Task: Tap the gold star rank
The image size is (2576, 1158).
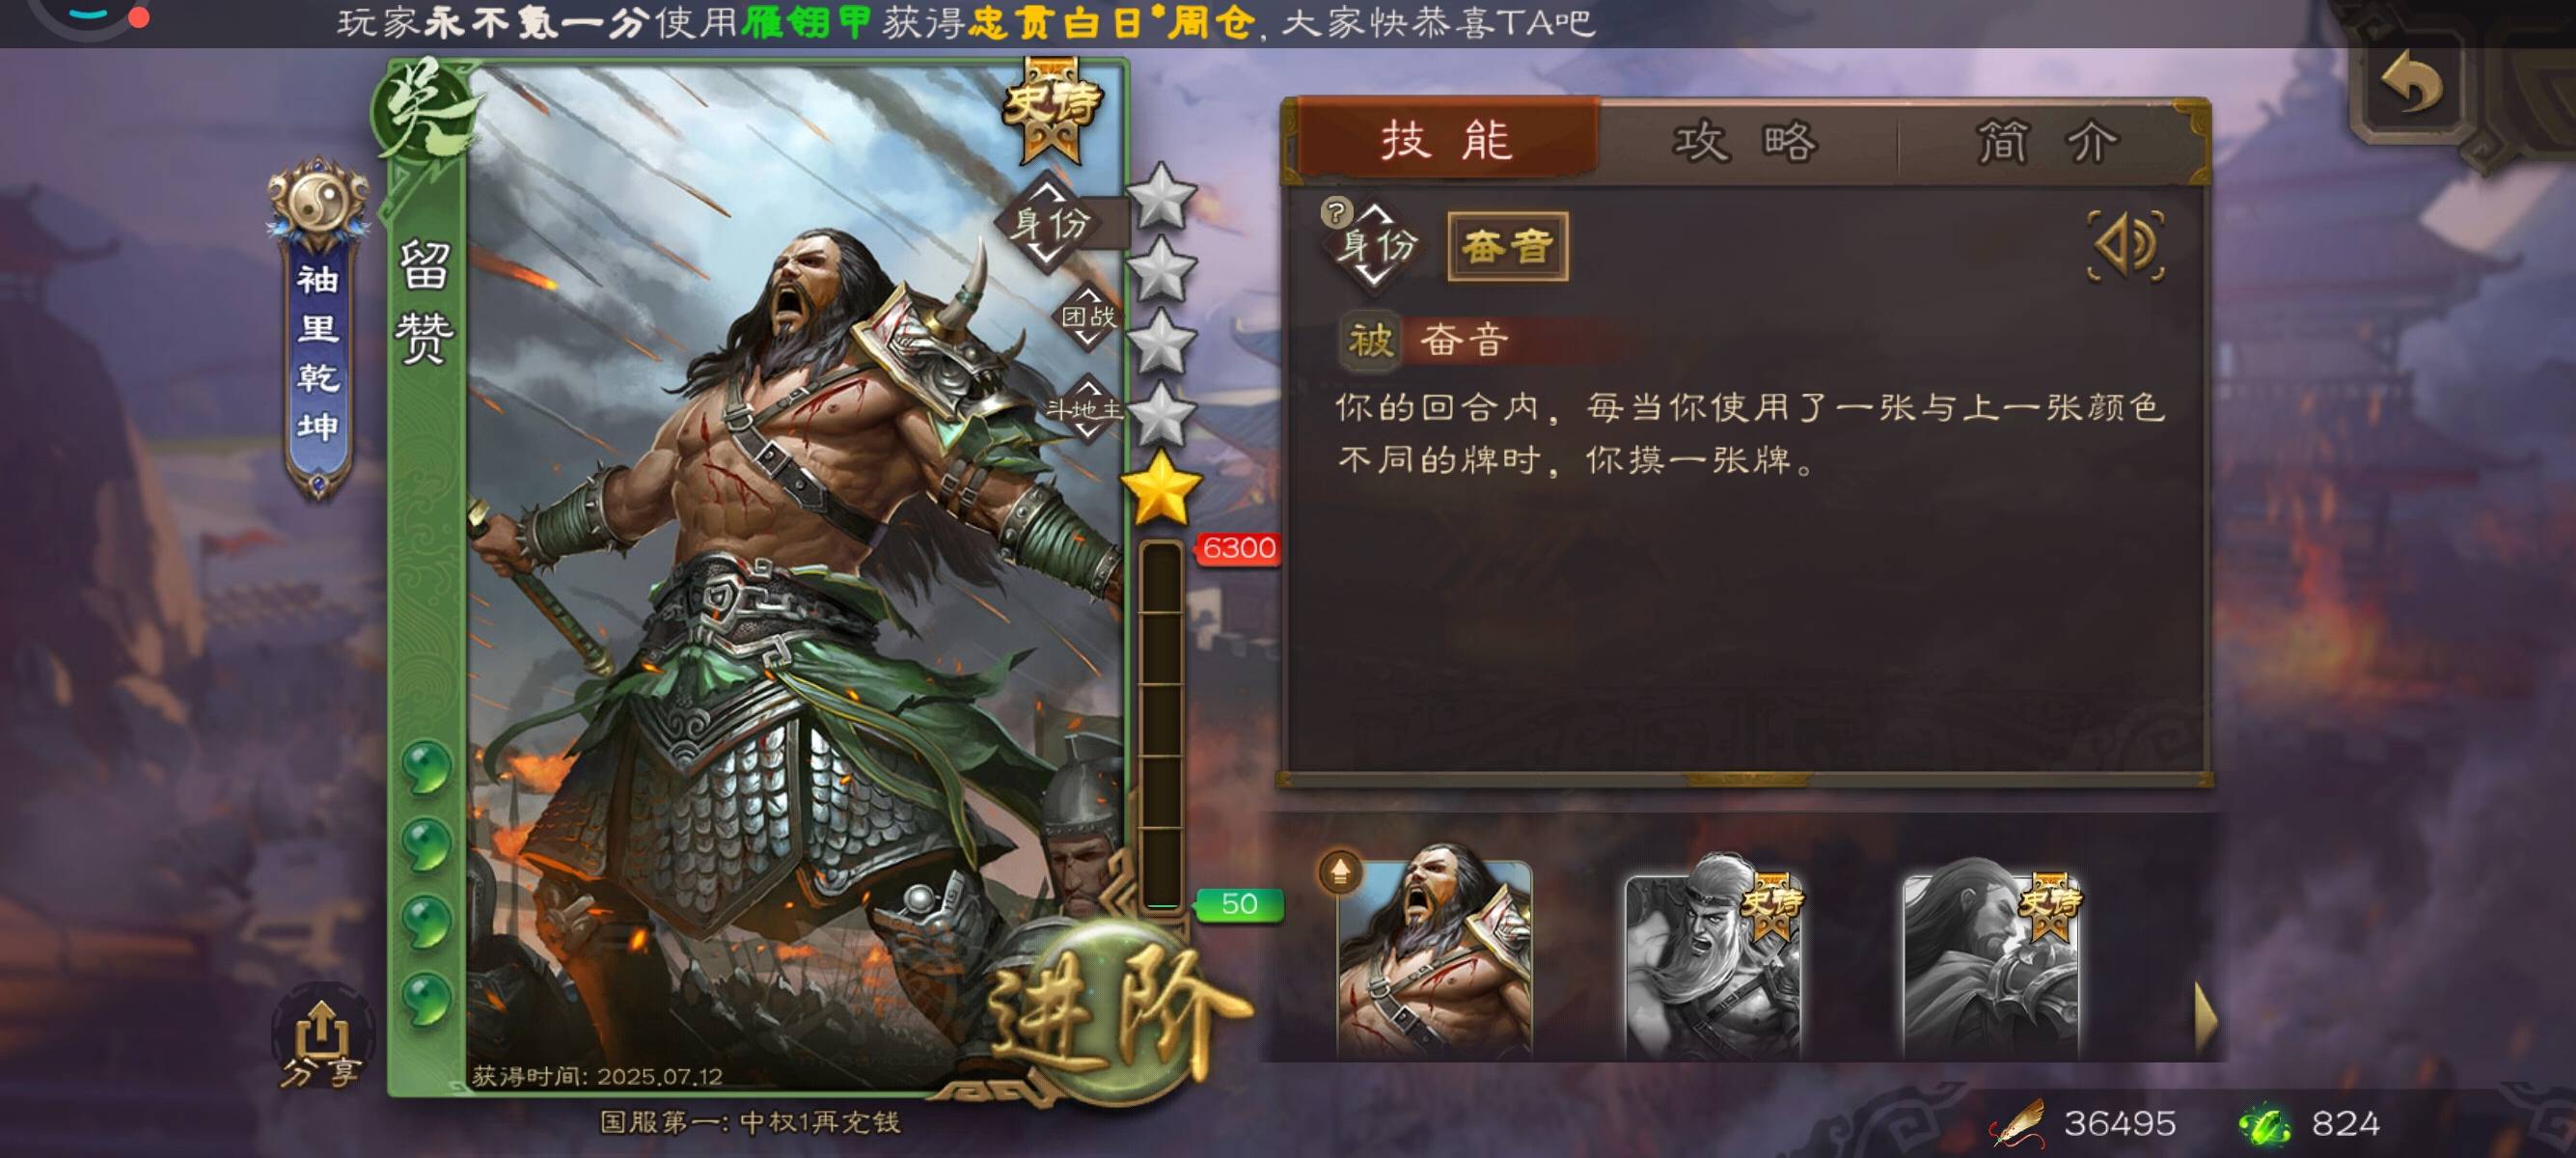Action: (1161, 488)
